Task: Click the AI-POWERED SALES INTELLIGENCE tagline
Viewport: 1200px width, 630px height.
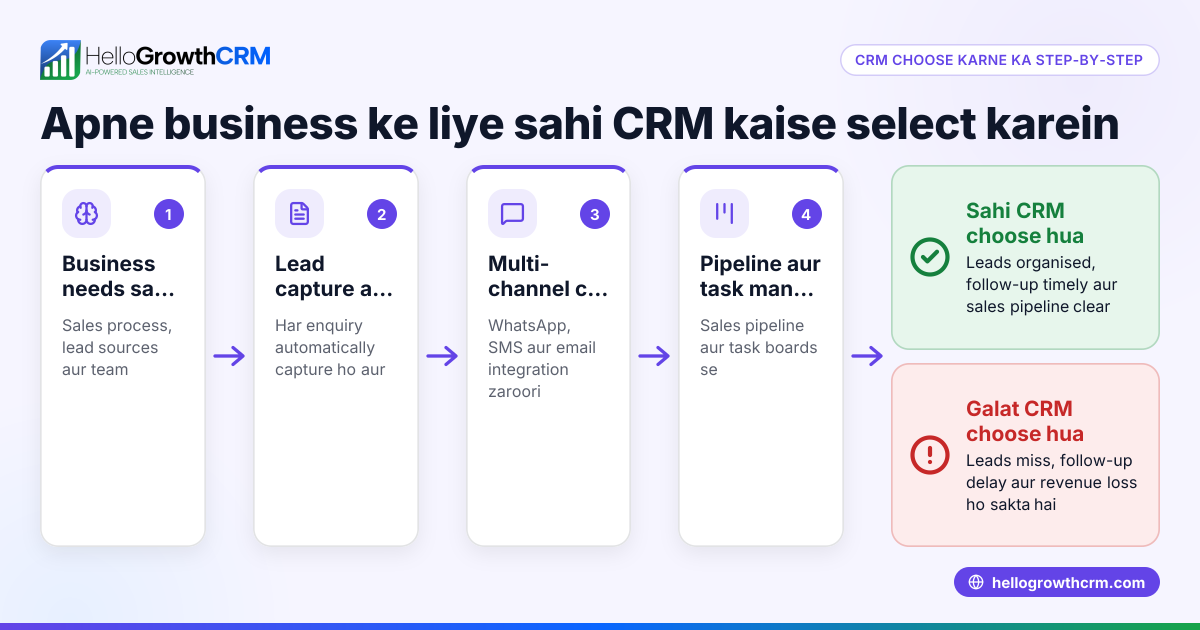Action: tap(139, 73)
